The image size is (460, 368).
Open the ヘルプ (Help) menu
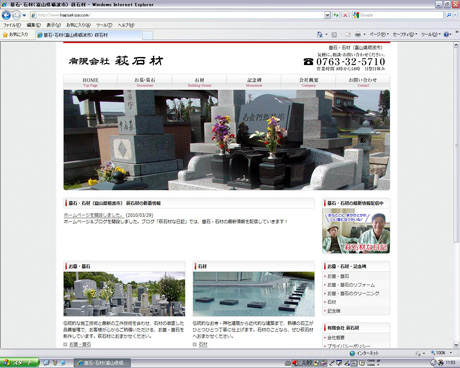click(126, 25)
